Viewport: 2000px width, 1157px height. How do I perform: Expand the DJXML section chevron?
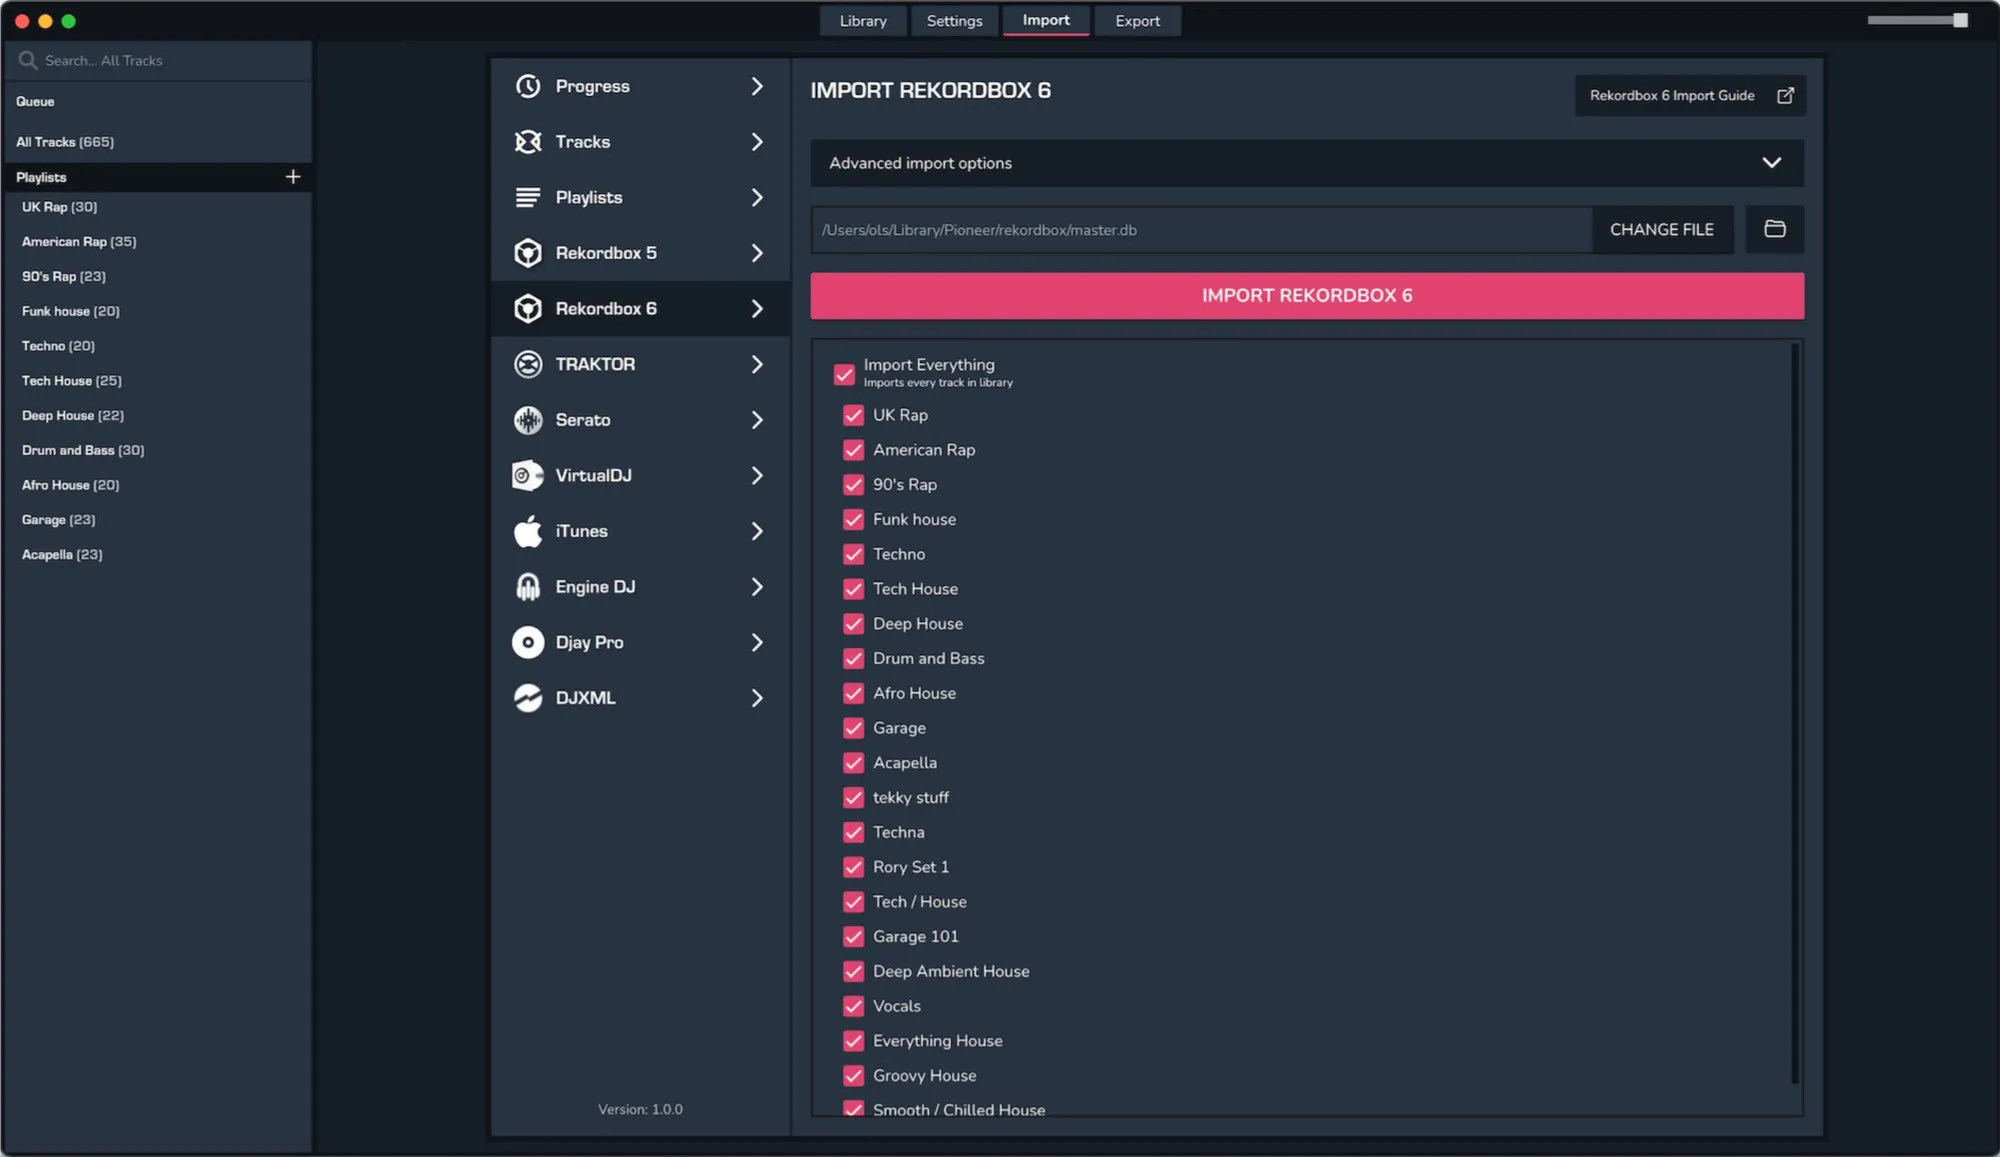[757, 698]
